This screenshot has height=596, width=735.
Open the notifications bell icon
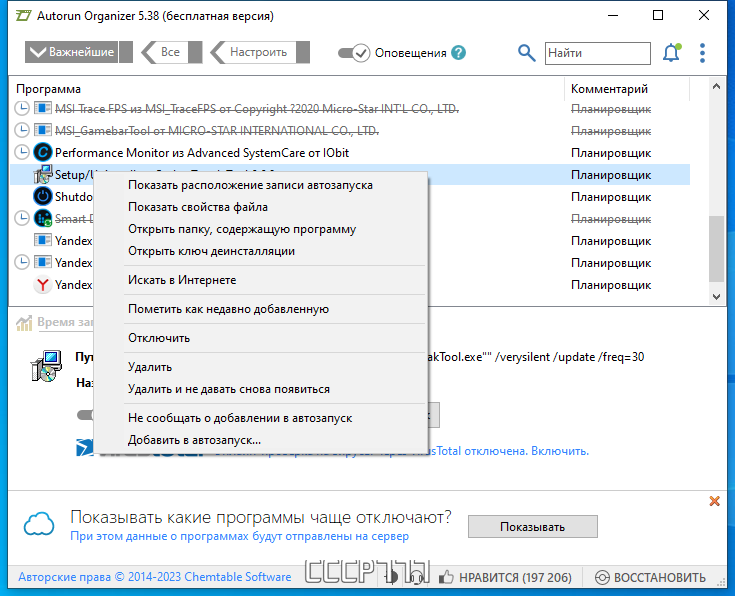pos(672,53)
